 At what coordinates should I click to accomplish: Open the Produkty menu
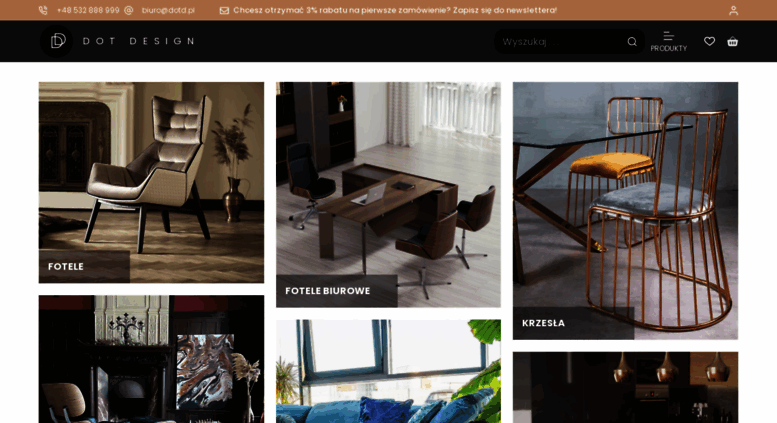(668, 42)
